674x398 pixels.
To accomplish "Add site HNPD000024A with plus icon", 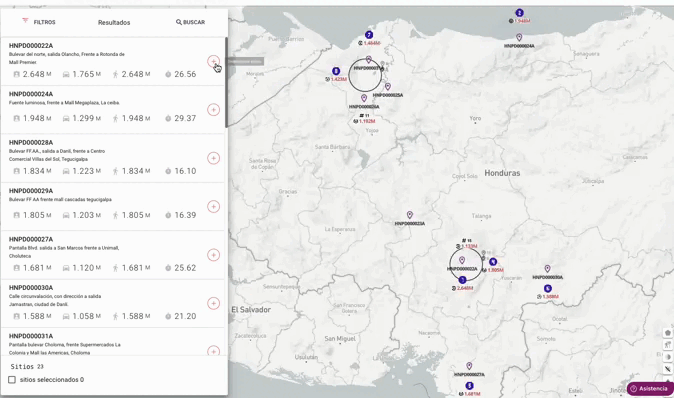I will click(213, 110).
